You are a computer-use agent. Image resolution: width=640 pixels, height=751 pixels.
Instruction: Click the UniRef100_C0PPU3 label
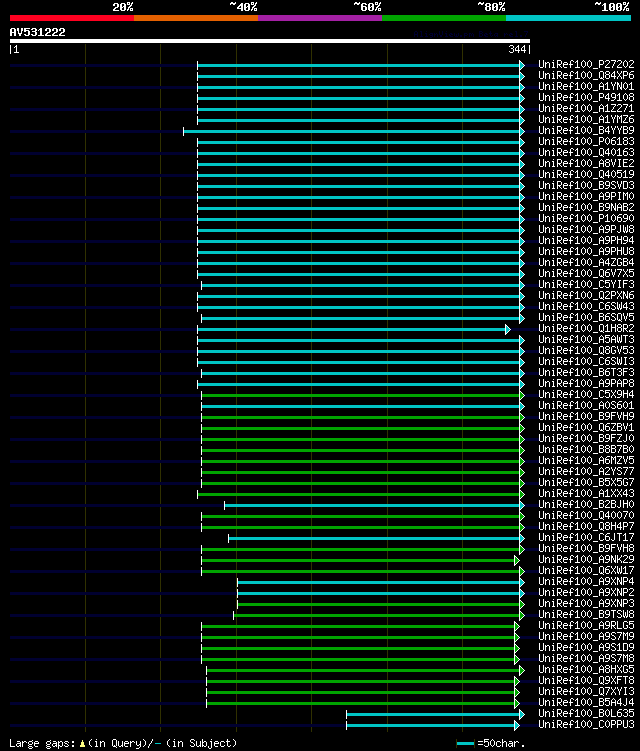pos(586,725)
